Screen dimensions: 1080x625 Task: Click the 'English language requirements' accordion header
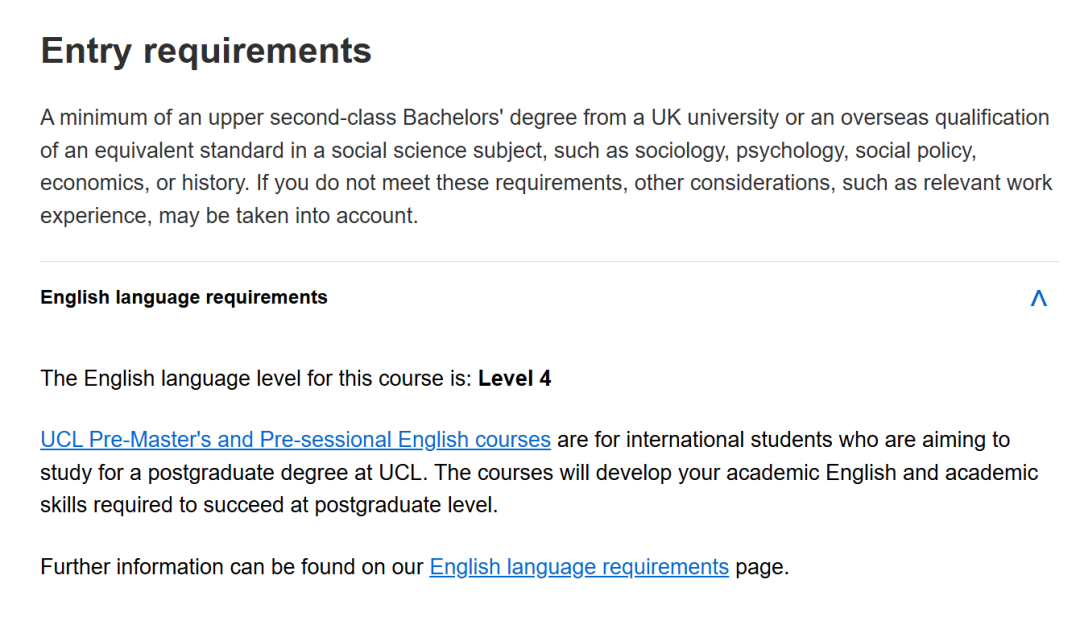pos(184,298)
